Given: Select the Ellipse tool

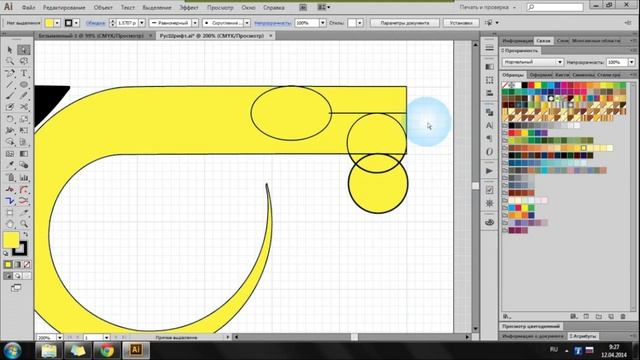Looking at the screenshot, I should pyautogui.click(x=24, y=84).
